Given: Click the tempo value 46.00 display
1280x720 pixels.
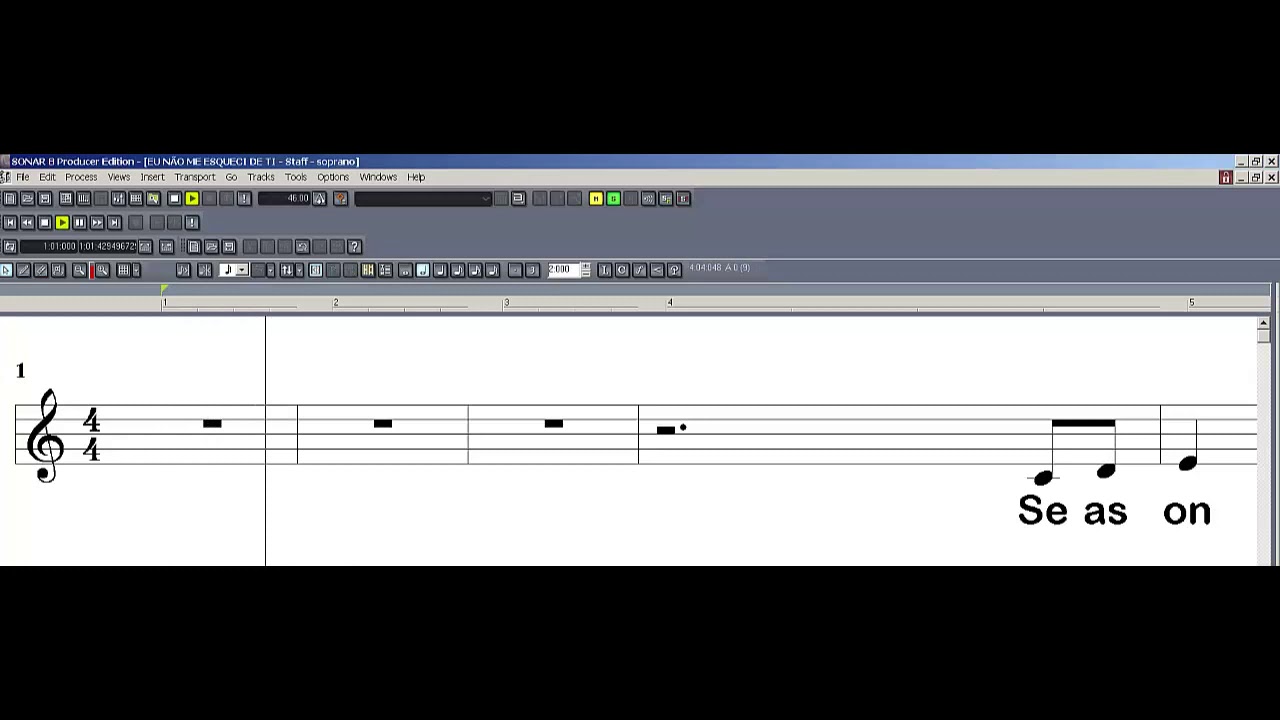Looking at the screenshot, I should pos(285,198).
